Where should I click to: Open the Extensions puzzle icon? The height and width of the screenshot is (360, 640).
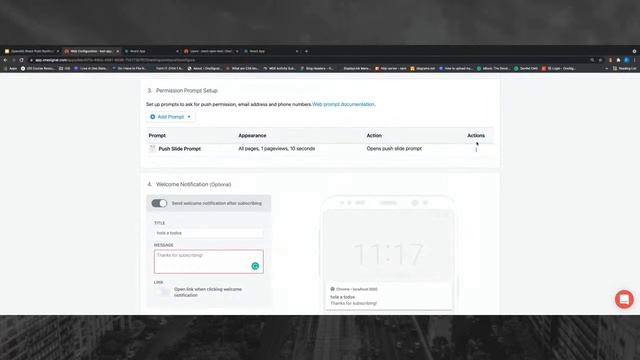tap(619, 60)
